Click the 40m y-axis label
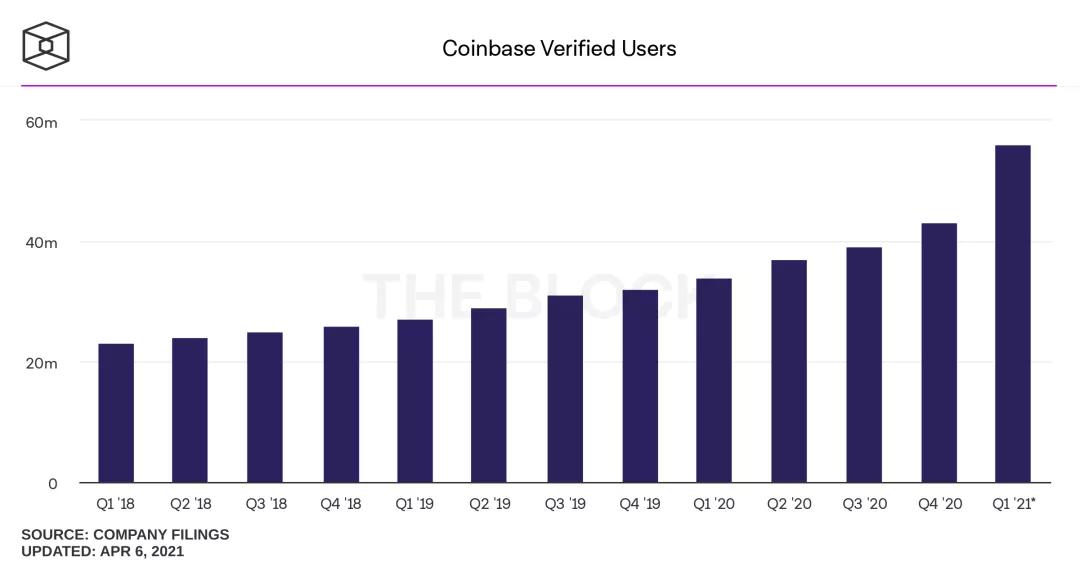The width and height of the screenshot is (1080, 567). 41,242
